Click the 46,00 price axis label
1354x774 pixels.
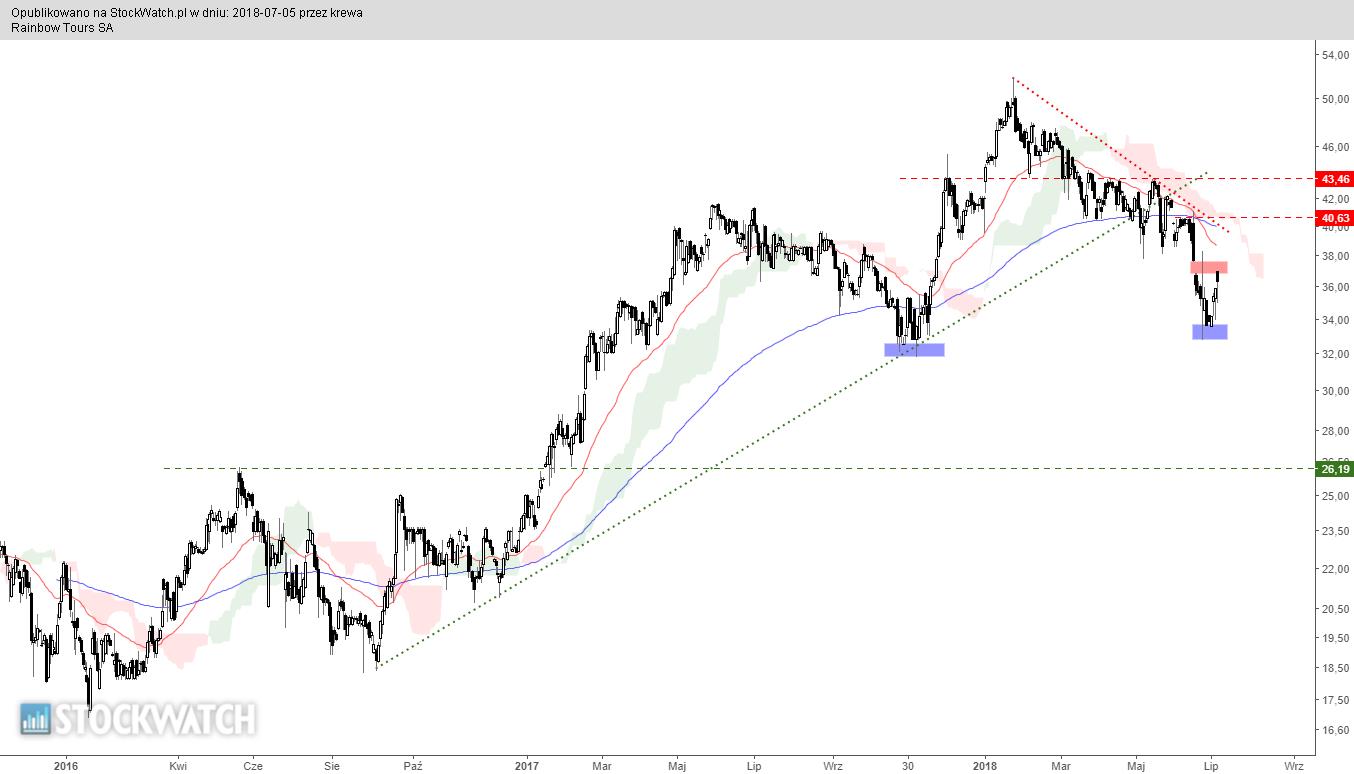click(x=1336, y=147)
